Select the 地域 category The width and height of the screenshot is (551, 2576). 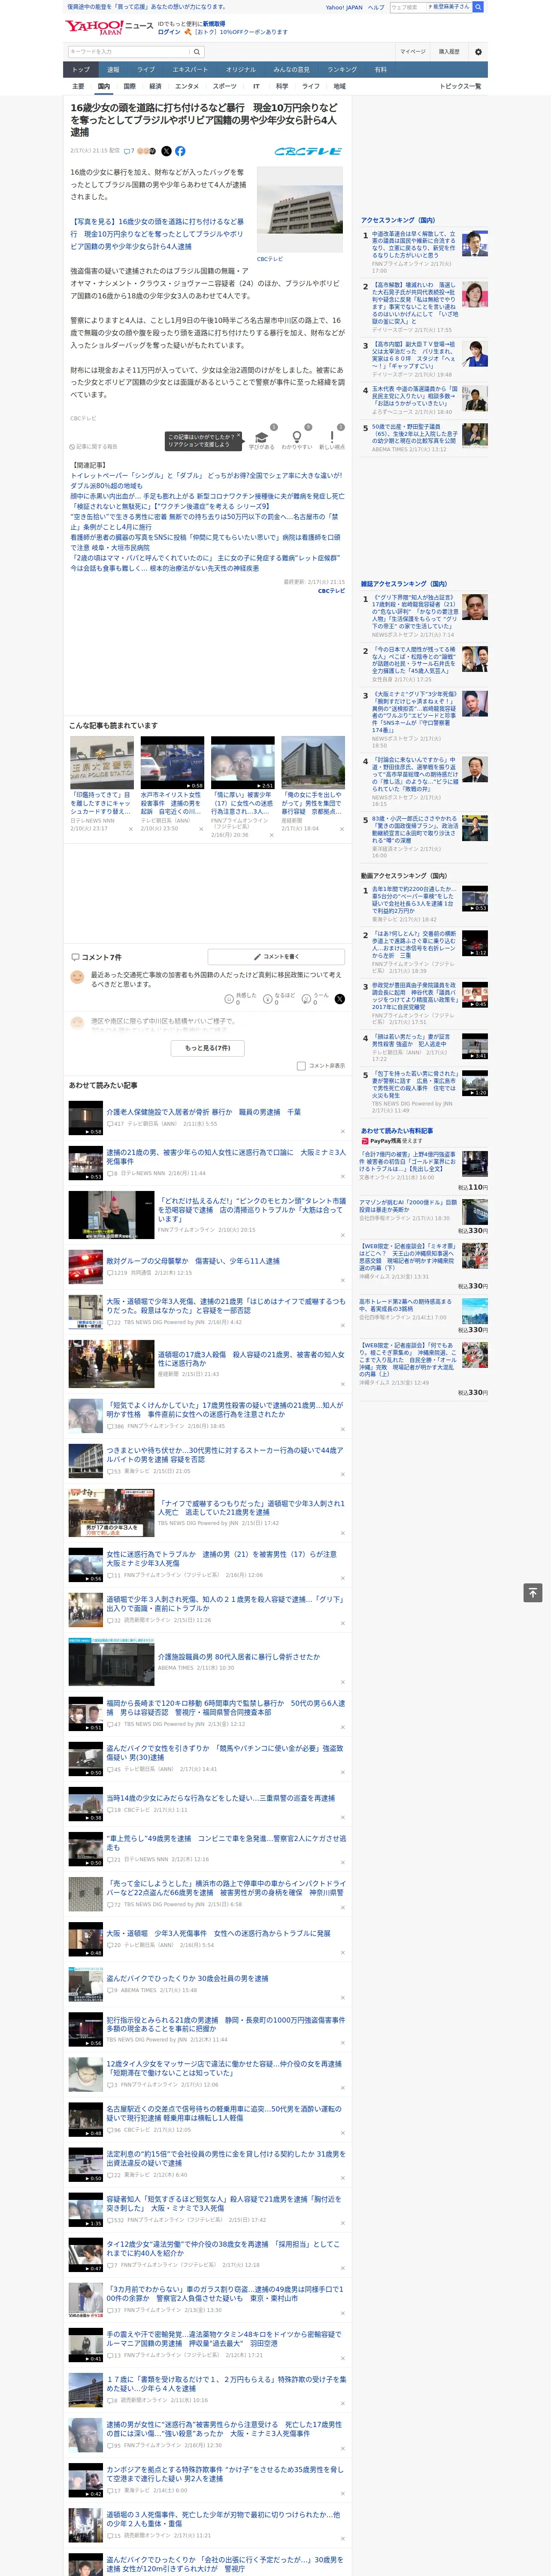pyautogui.click(x=340, y=86)
